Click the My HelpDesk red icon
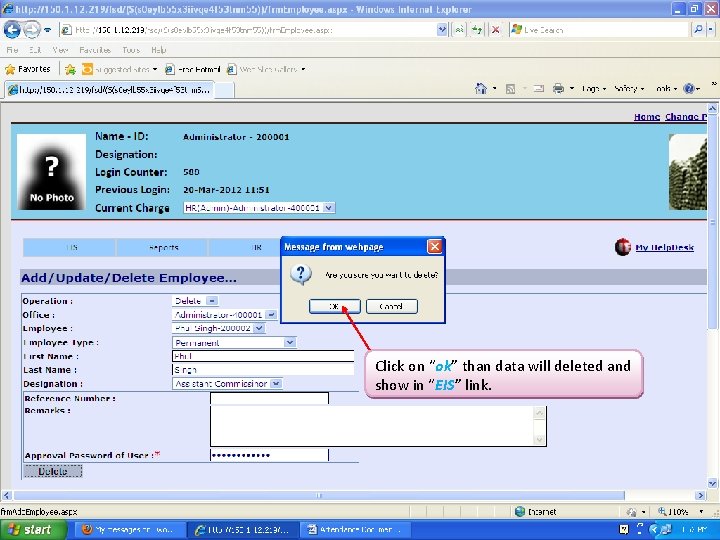 (x=623, y=247)
